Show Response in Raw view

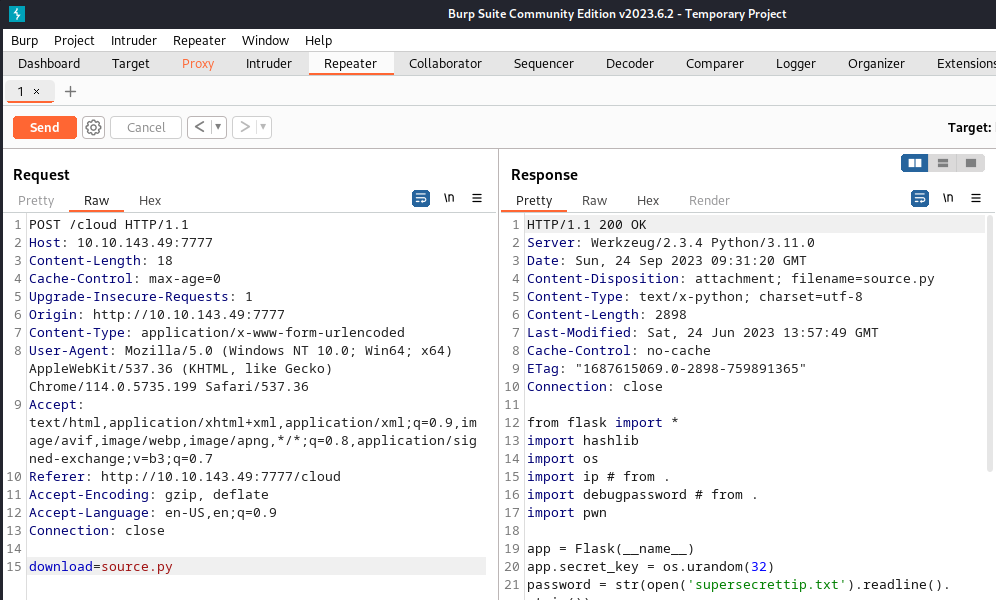coord(595,201)
